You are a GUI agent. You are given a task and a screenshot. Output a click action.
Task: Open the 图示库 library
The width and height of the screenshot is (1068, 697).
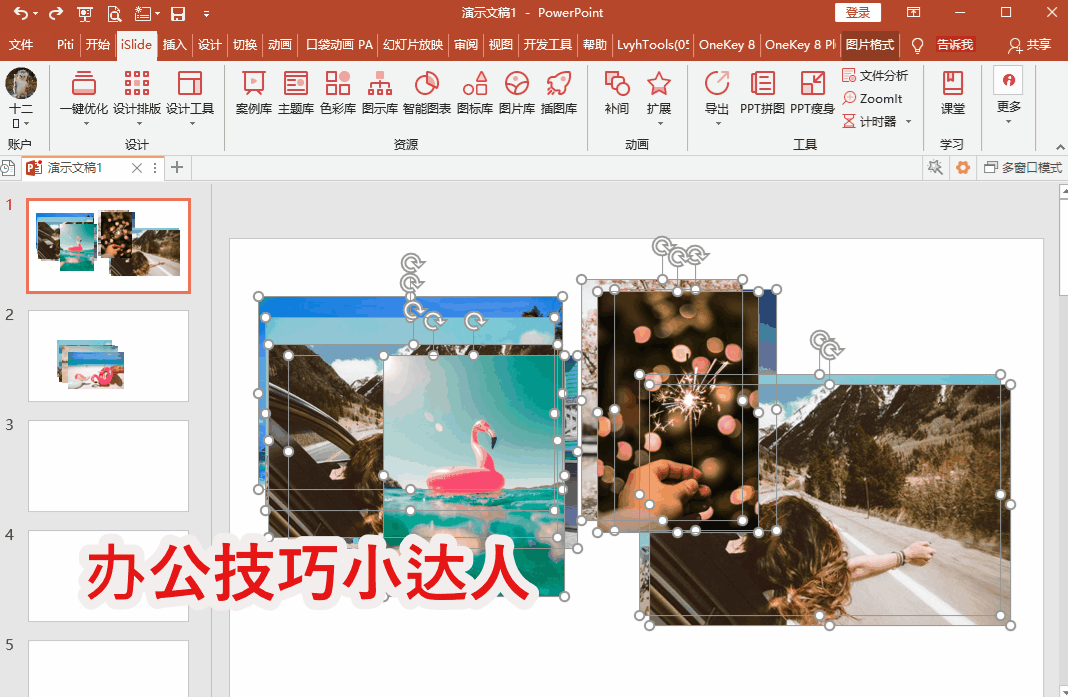pos(380,93)
